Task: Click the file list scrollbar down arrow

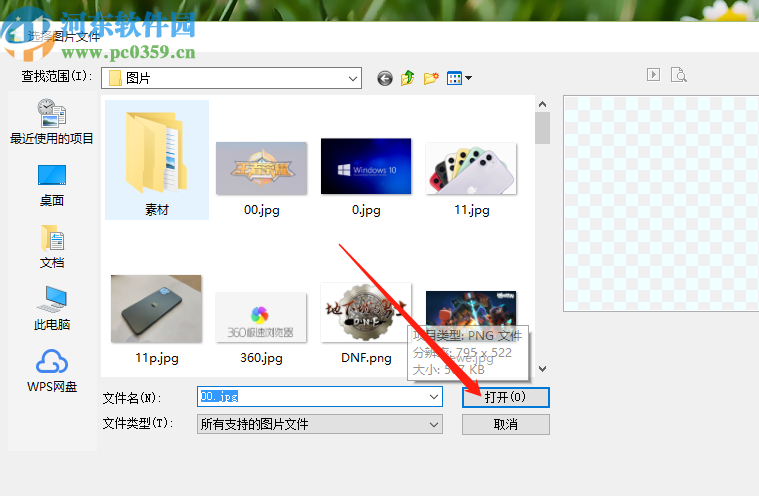Action: 543,369
